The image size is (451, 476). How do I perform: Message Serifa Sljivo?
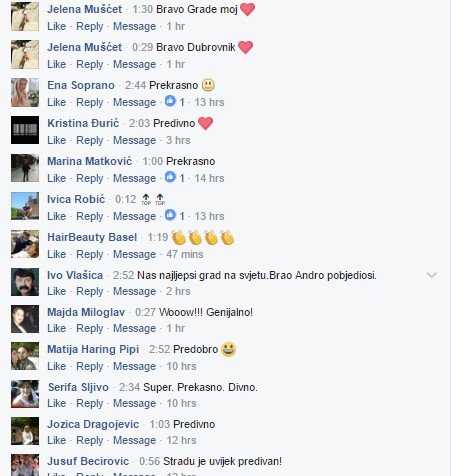point(135,403)
